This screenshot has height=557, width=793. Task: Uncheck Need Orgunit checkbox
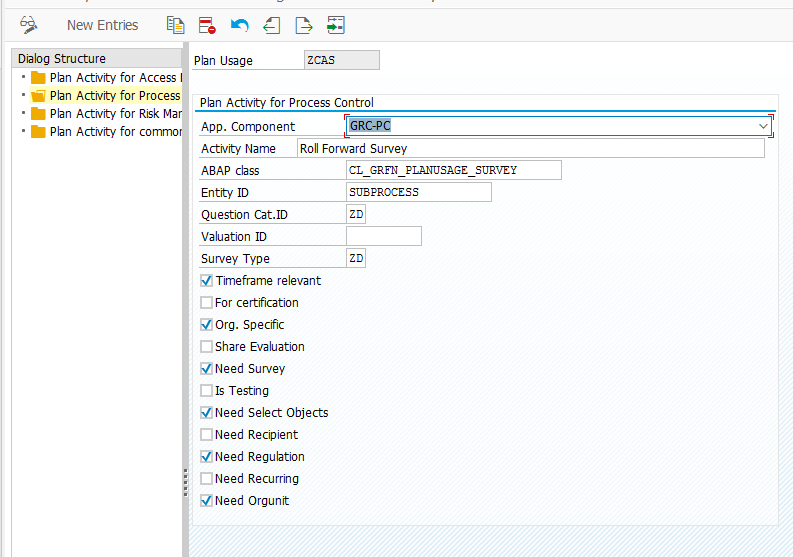206,500
